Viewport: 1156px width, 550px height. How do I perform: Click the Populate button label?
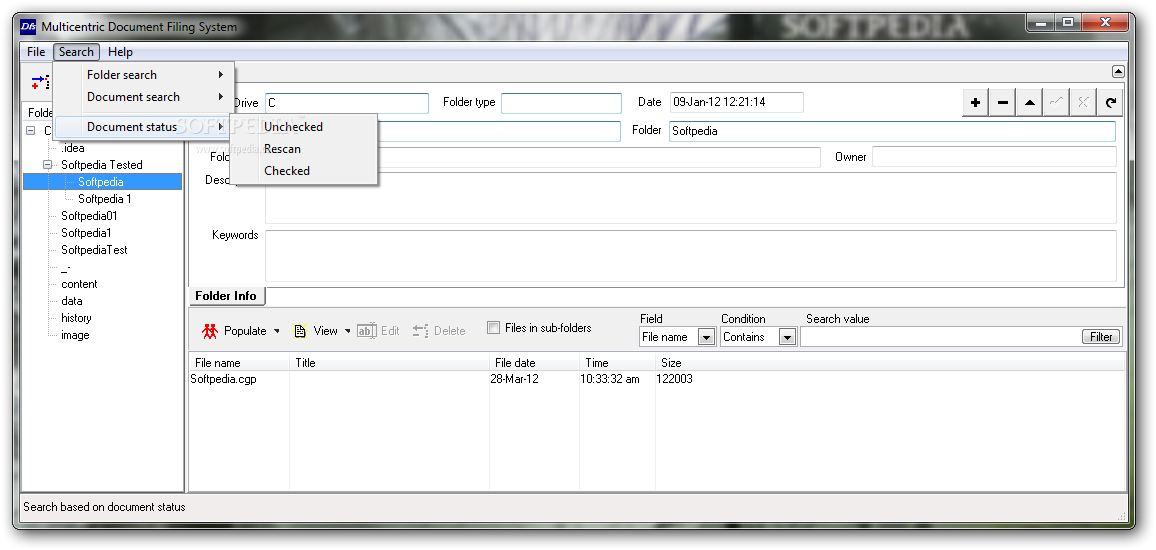tap(245, 331)
